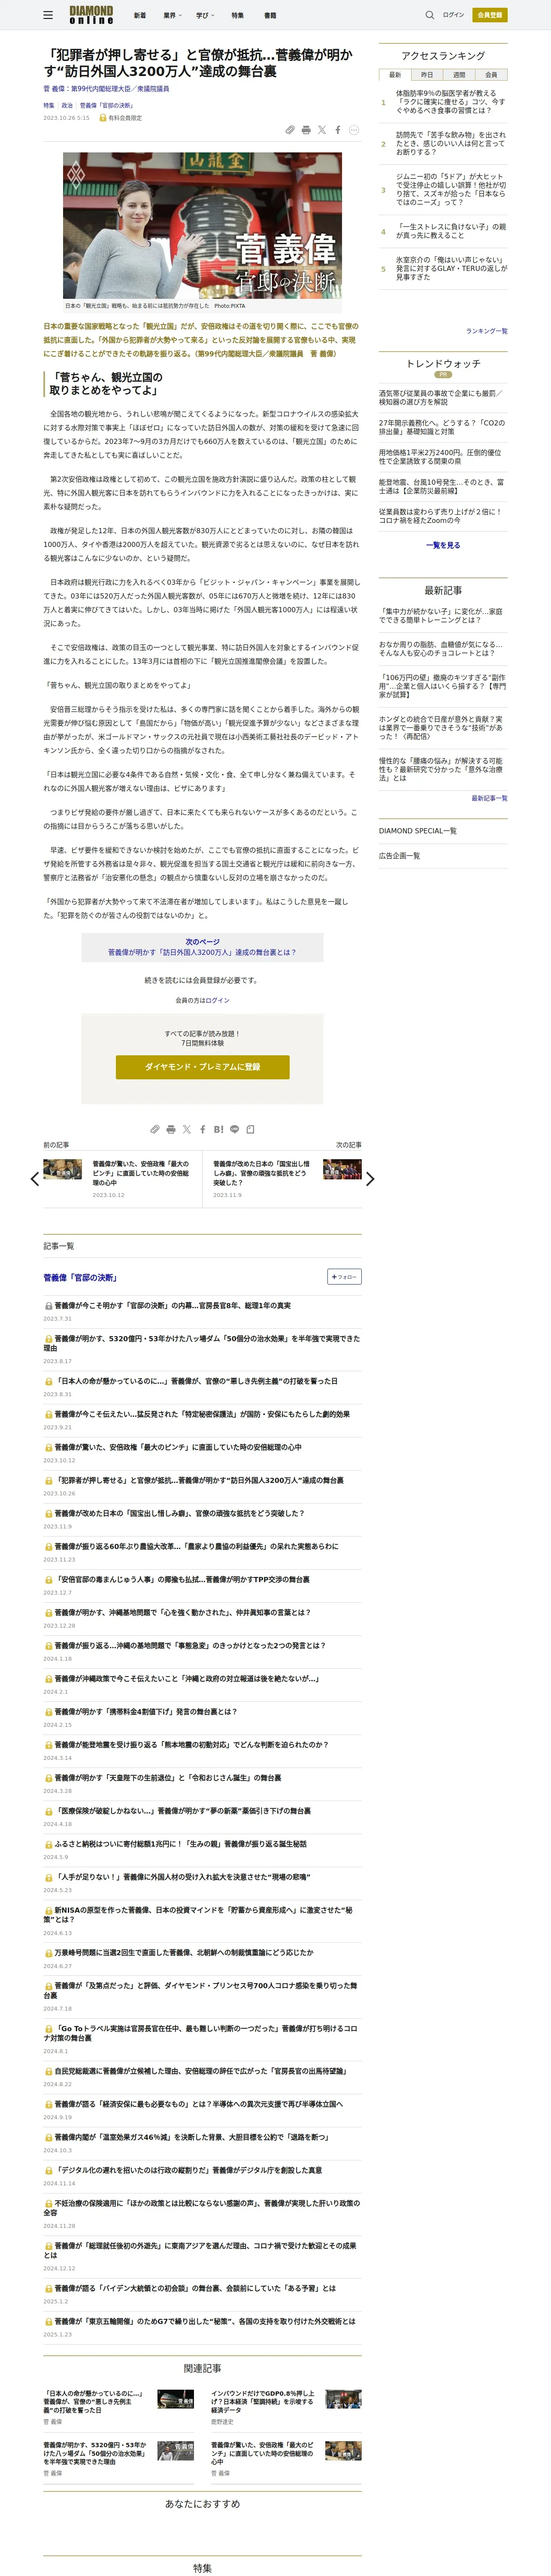Screen dimensions: 551x2576
Task: Open 新着 in the top navigation
Action: pyautogui.click(x=140, y=15)
